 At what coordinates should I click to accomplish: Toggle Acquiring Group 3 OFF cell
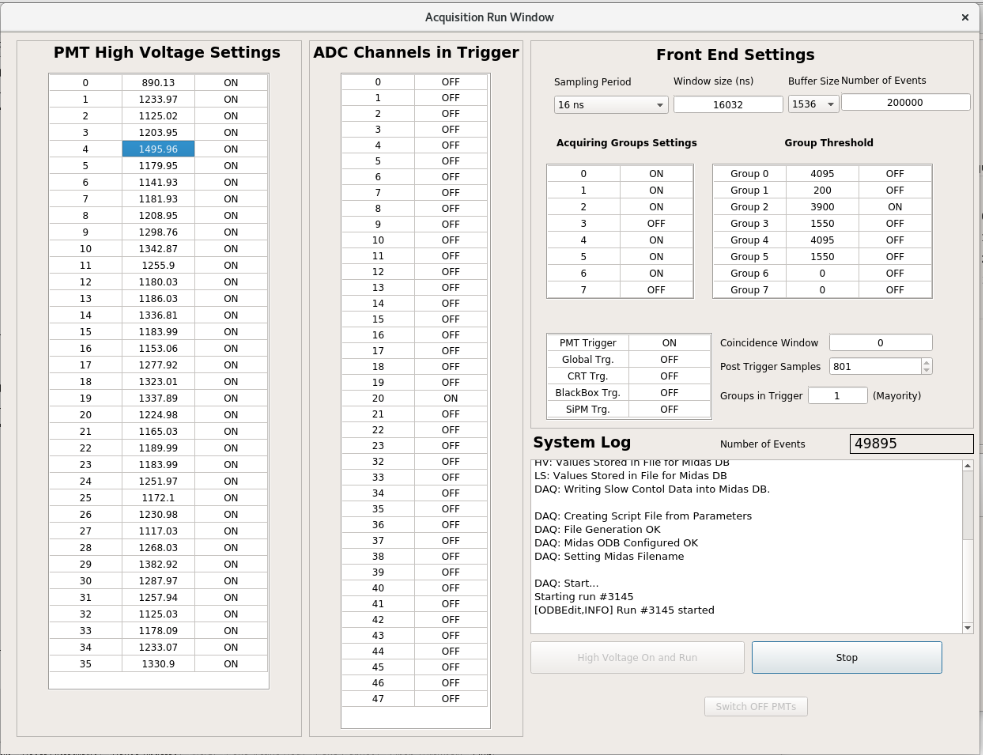tap(656, 224)
